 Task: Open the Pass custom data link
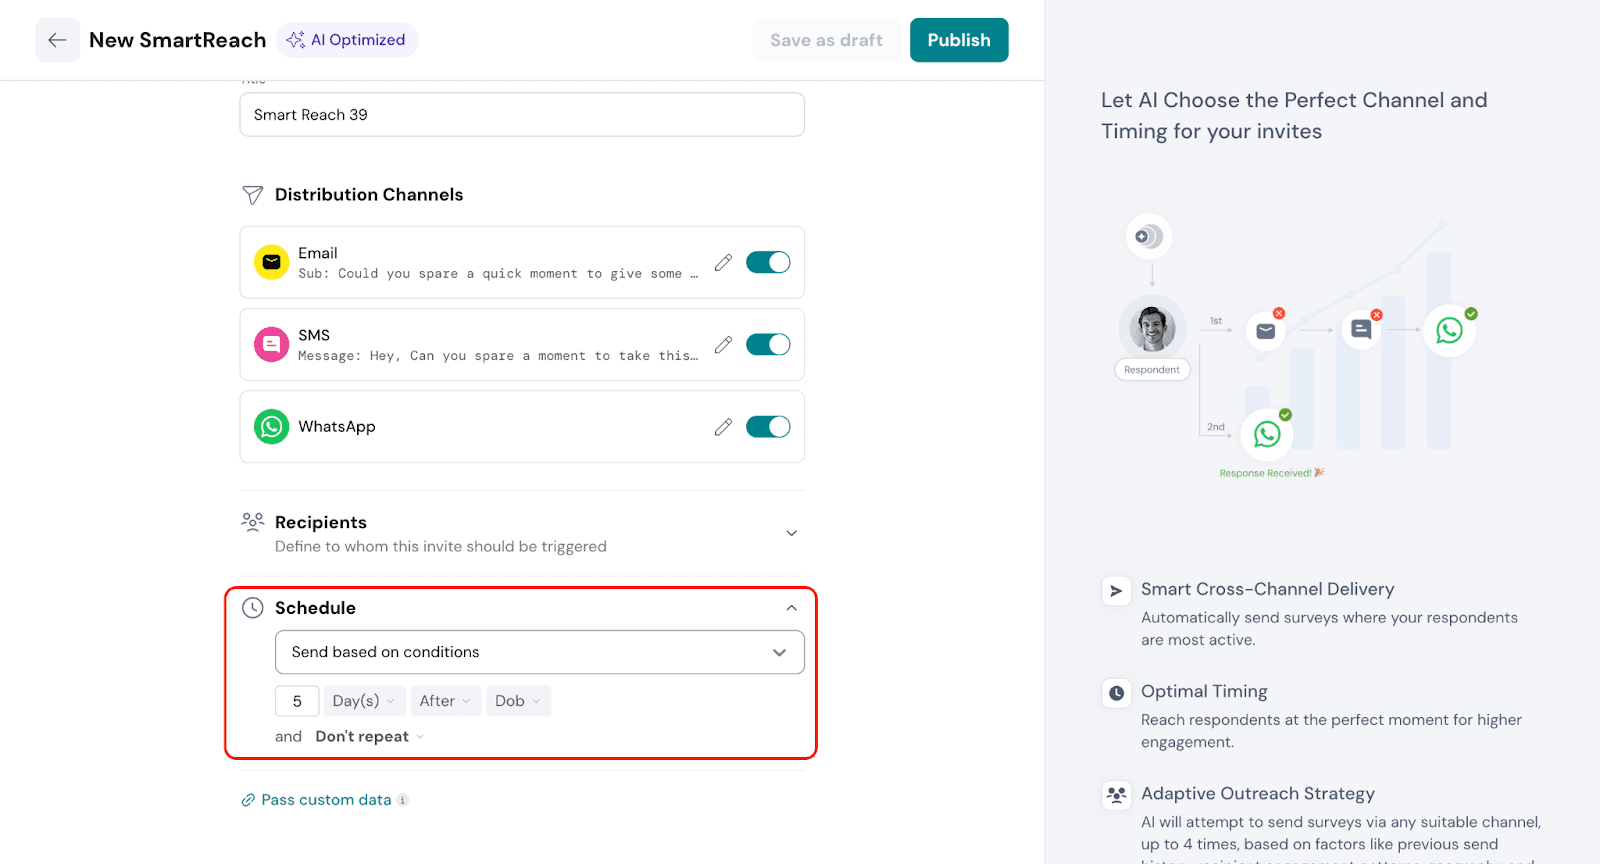coord(326,800)
